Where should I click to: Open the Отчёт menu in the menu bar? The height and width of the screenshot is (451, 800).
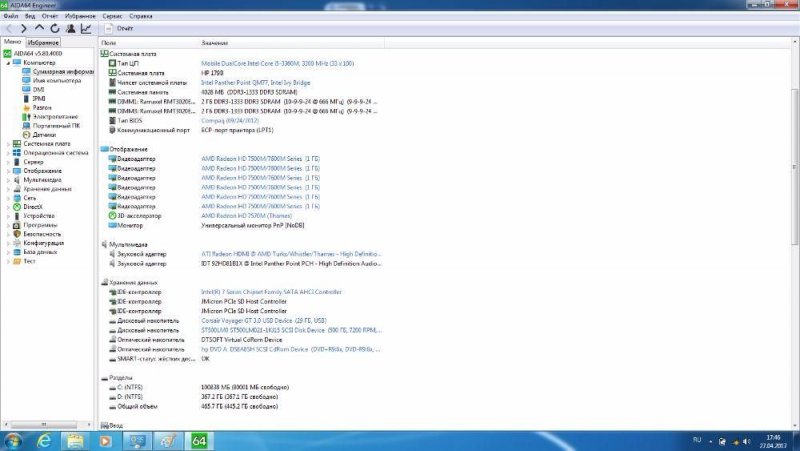click(49, 16)
